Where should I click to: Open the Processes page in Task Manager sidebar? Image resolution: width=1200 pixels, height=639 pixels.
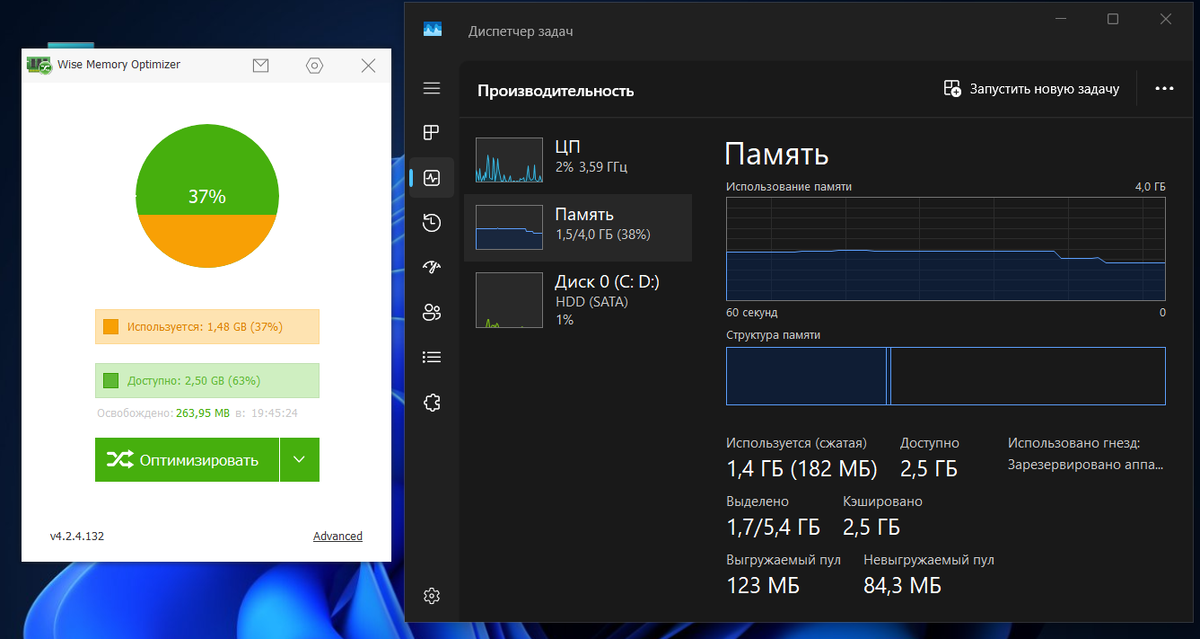tap(432, 133)
